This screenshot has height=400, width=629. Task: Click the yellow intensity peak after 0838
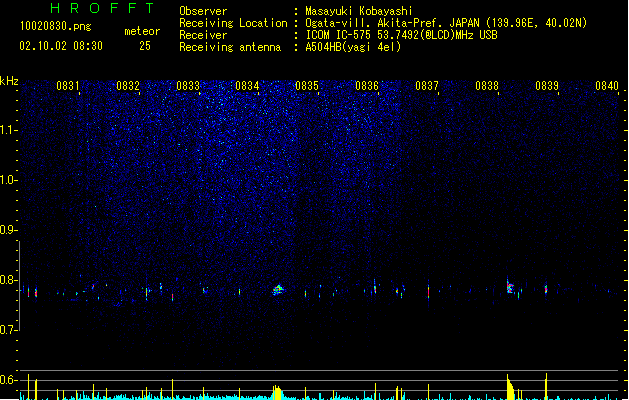pyautogui.click(x=510, y=388)
